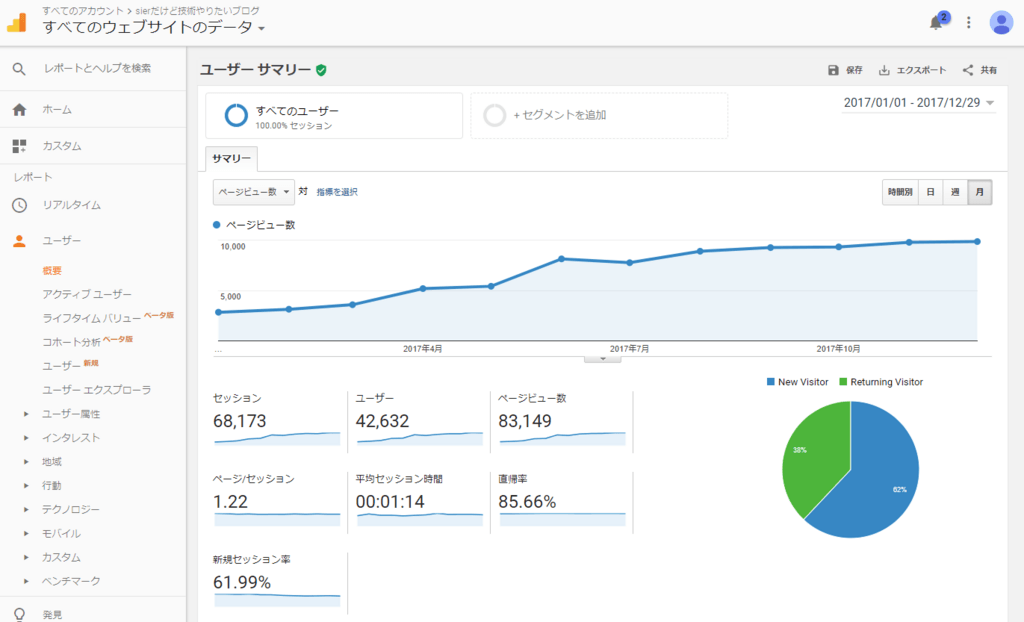Open the notifications bell icon

[936, 23]
